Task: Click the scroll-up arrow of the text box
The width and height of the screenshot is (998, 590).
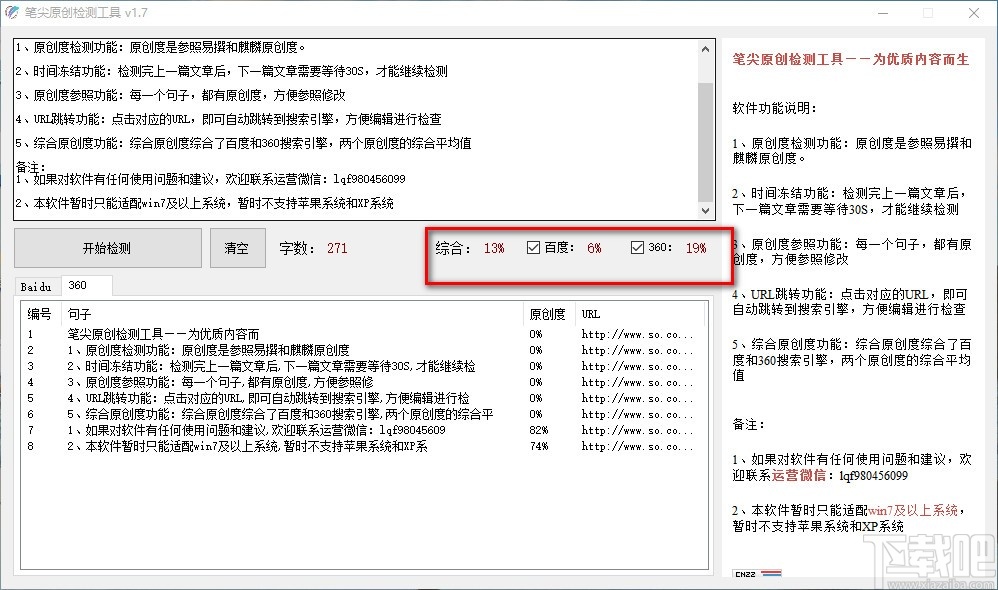Action: point(705,49)
